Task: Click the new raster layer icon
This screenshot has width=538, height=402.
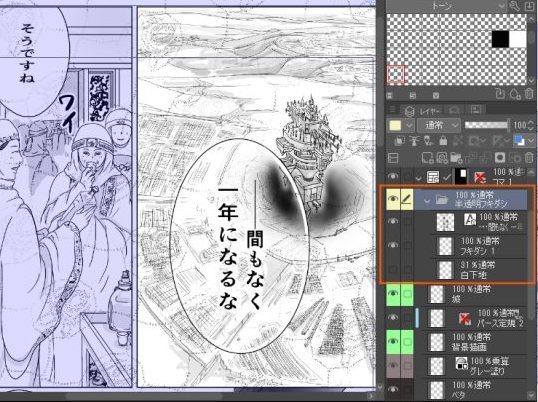Action: point(428,158)
